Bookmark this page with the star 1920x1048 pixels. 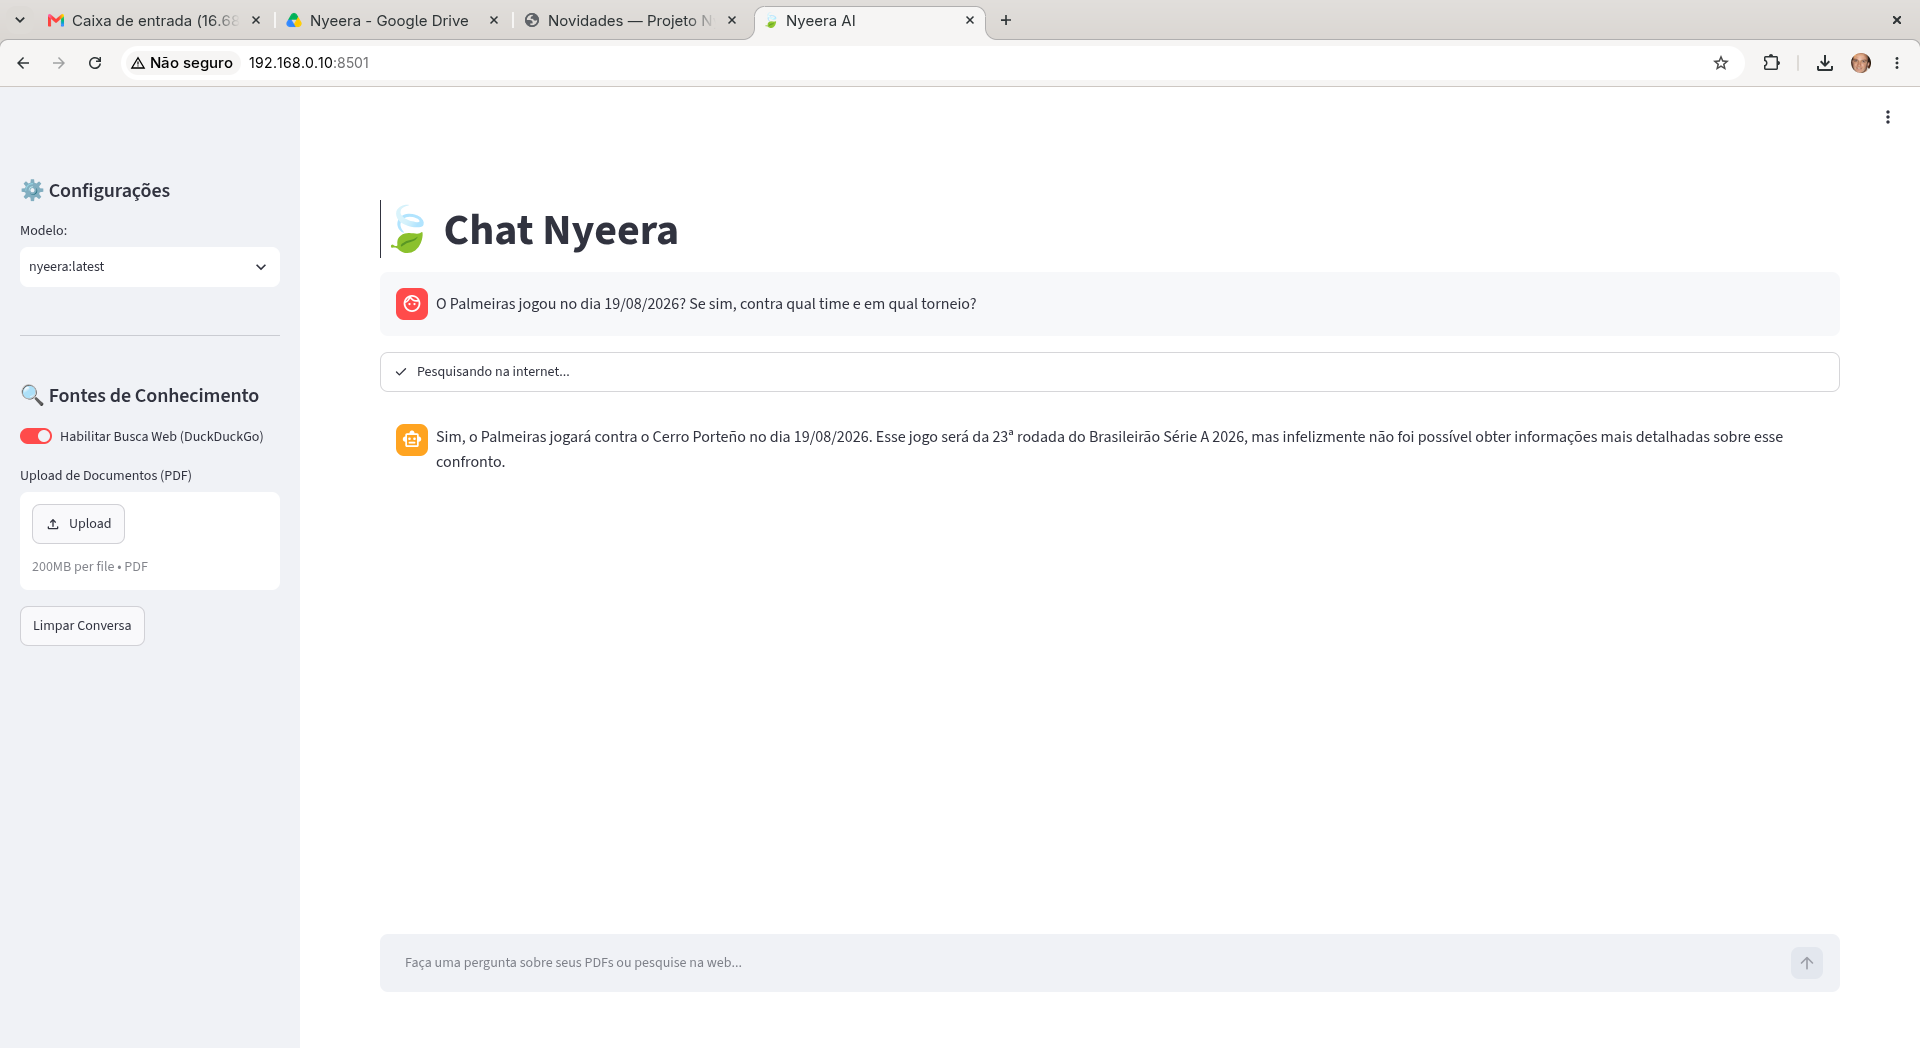(1721, 63)
